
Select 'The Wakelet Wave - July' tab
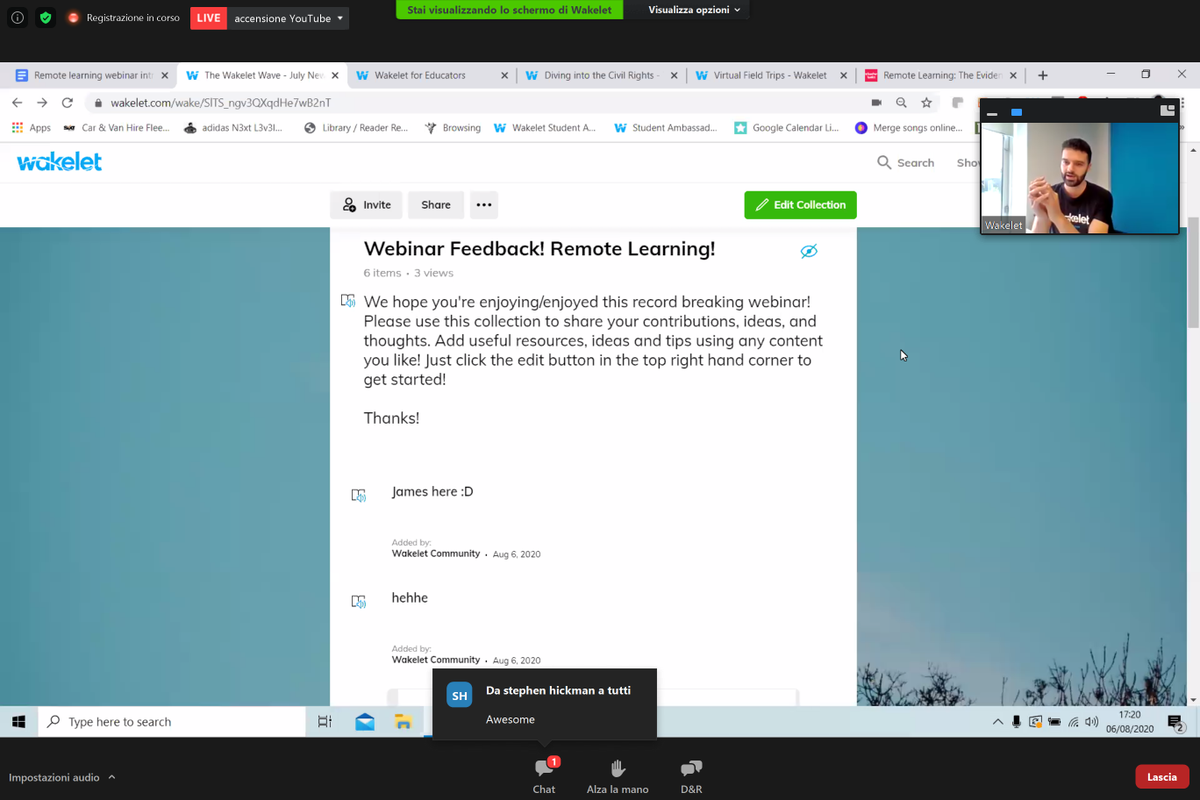click(262, 75)
